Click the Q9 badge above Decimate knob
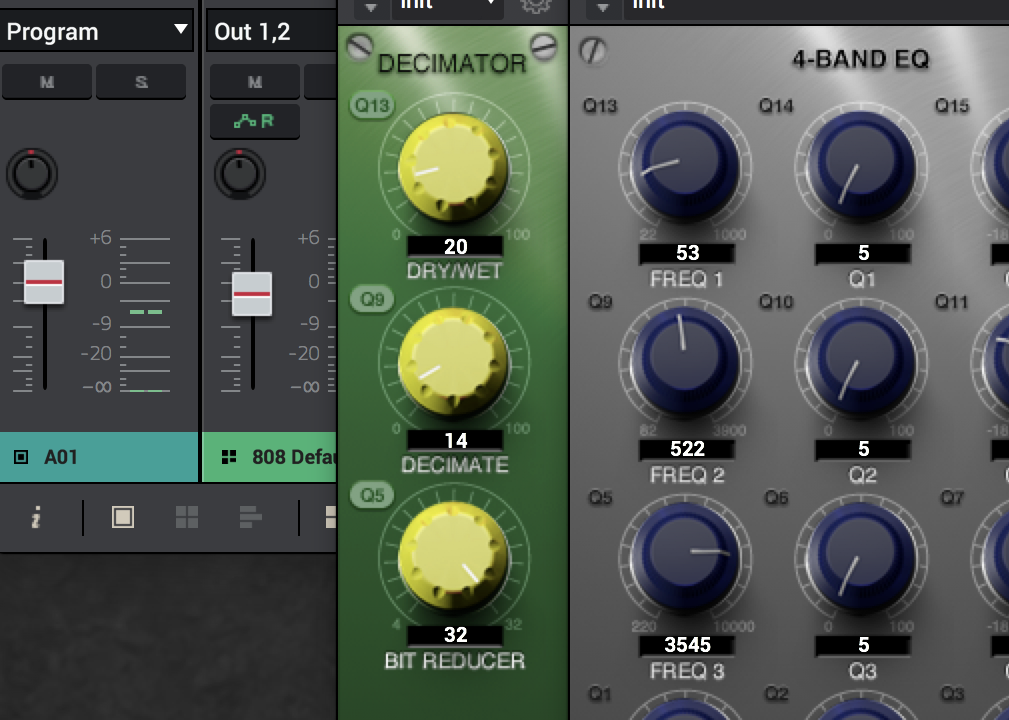Screen dimensions: 1009x720 pyautogui.click(x=372, y=300)
